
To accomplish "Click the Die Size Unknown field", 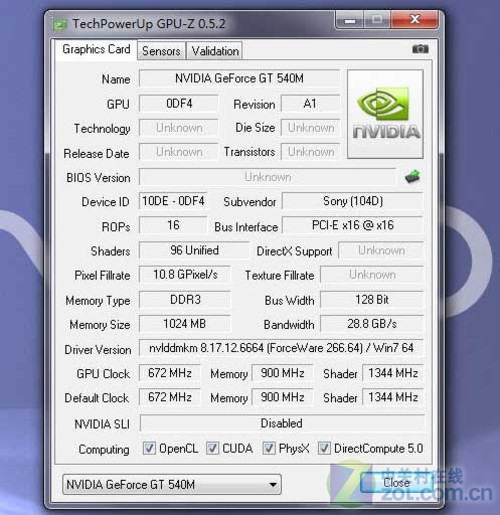I will coord(310,128).
